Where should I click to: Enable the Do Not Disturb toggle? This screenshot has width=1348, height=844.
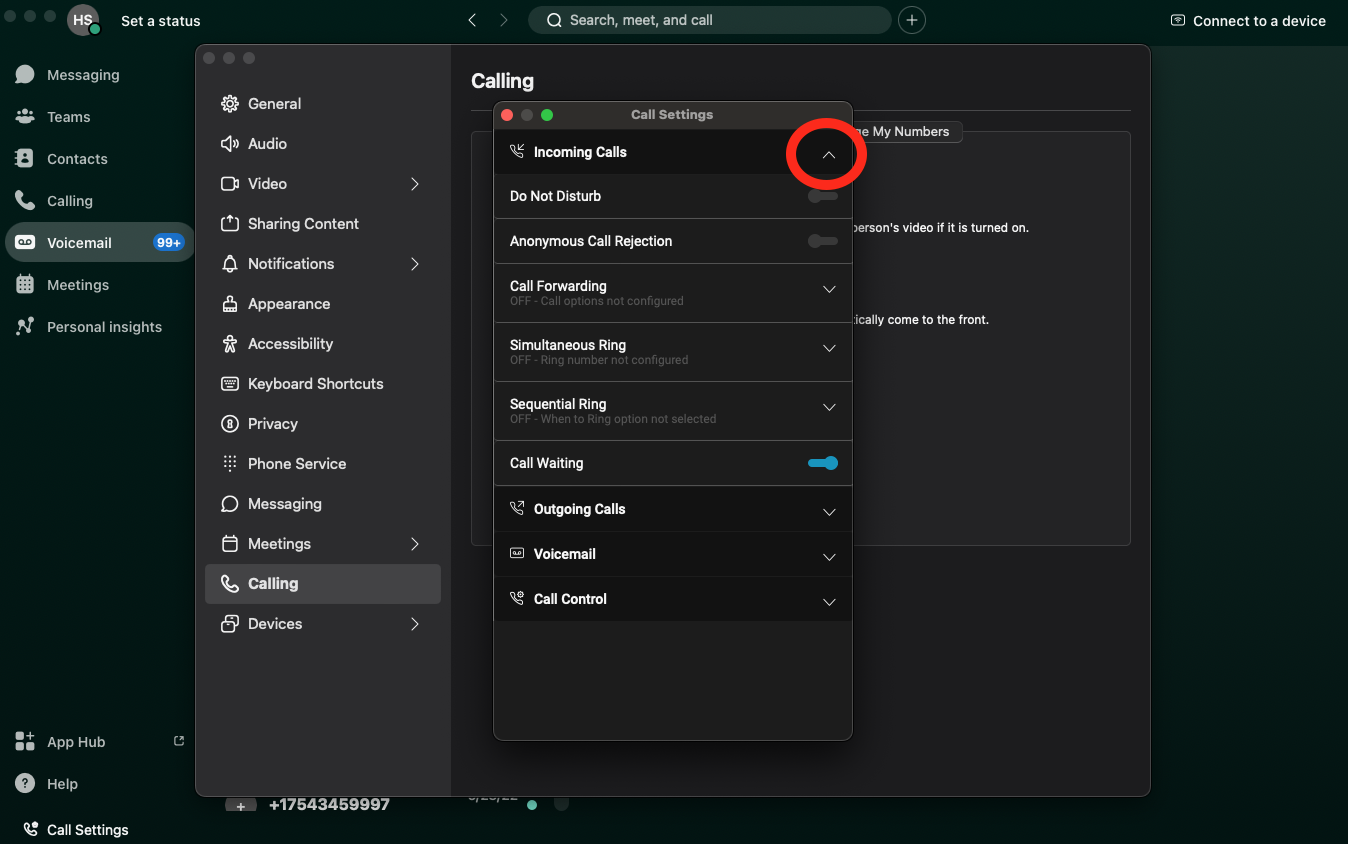coord(822,196)
